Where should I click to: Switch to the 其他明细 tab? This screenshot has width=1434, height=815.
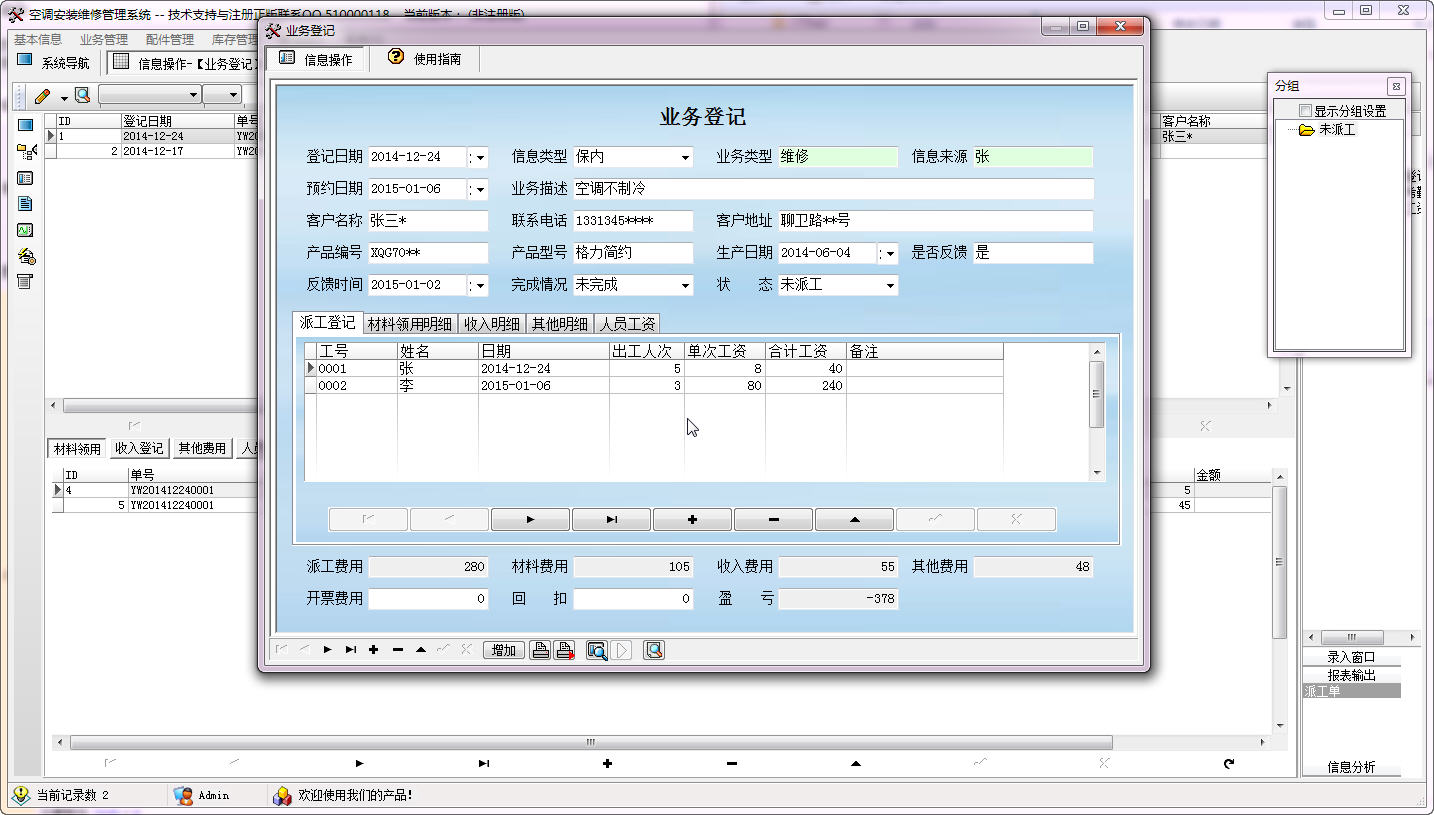click(560, 324)
